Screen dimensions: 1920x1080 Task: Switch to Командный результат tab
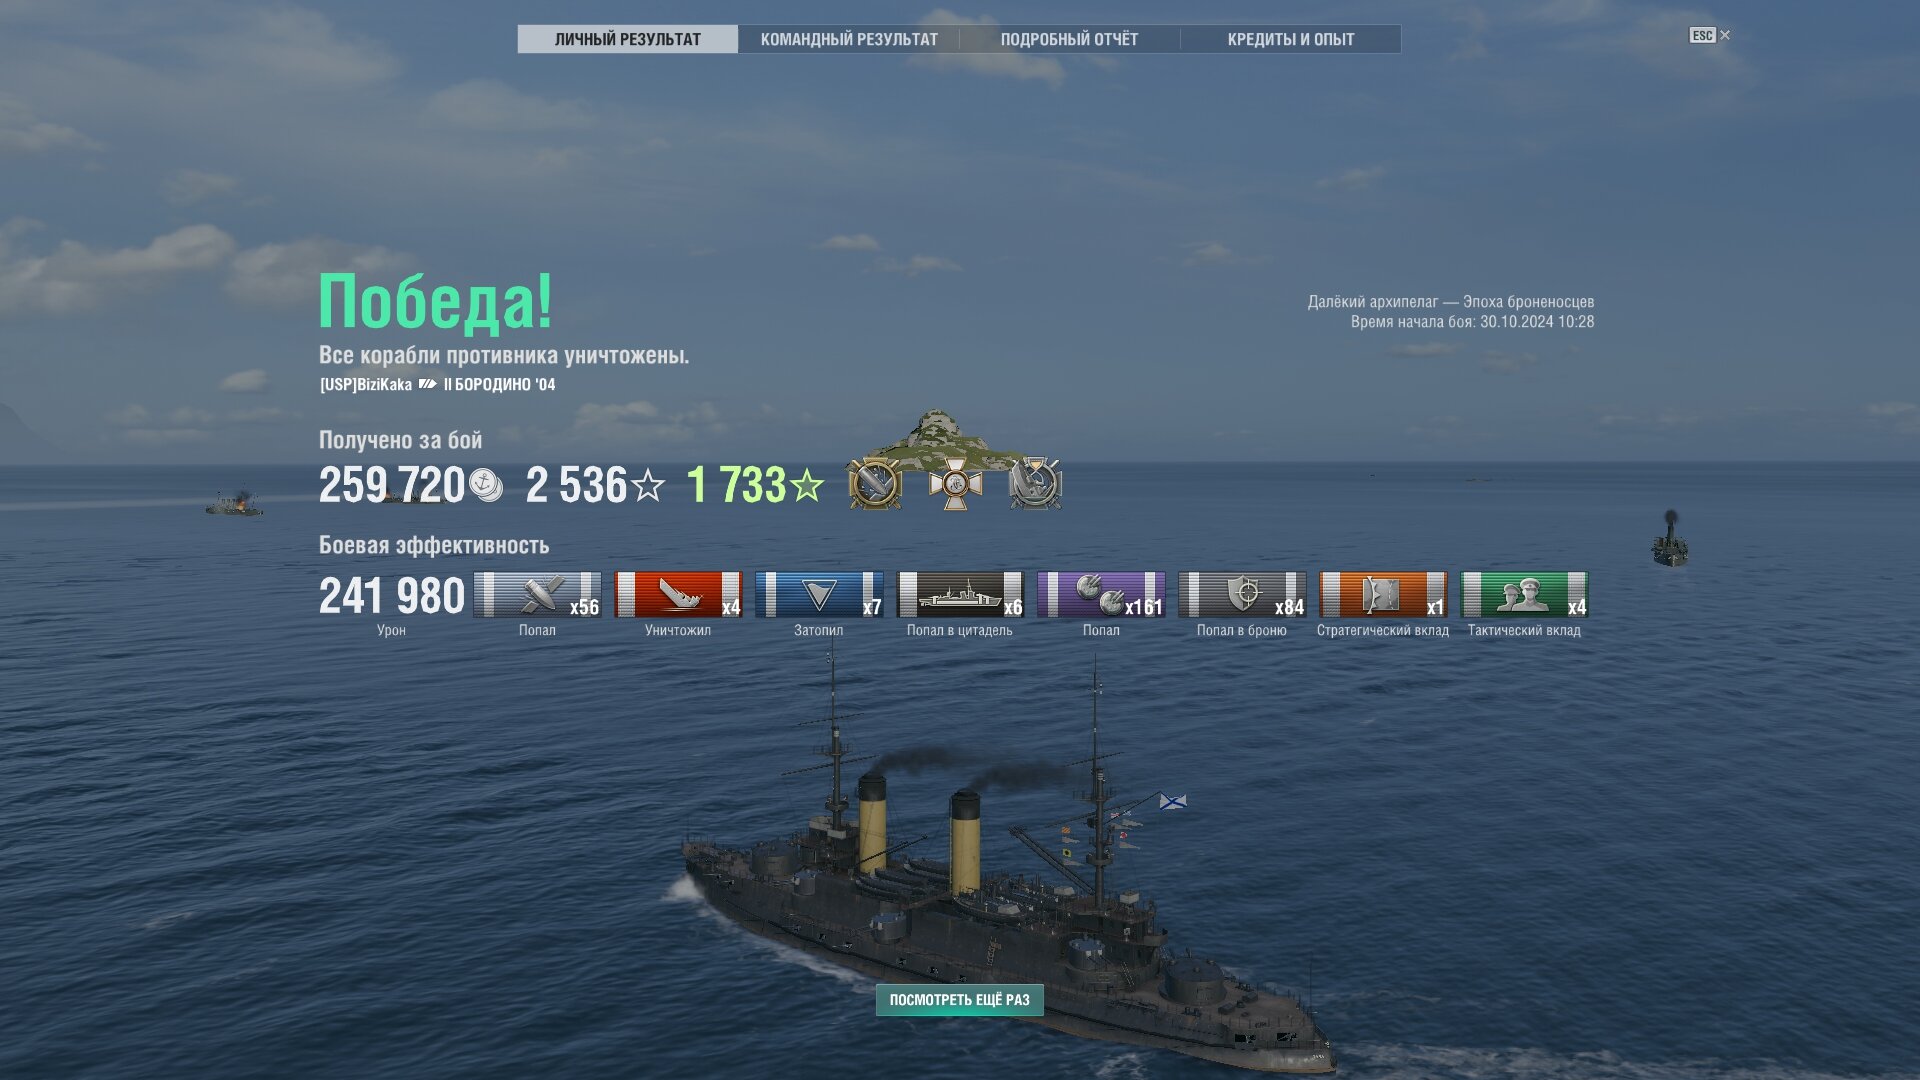(x=849, y=39)
